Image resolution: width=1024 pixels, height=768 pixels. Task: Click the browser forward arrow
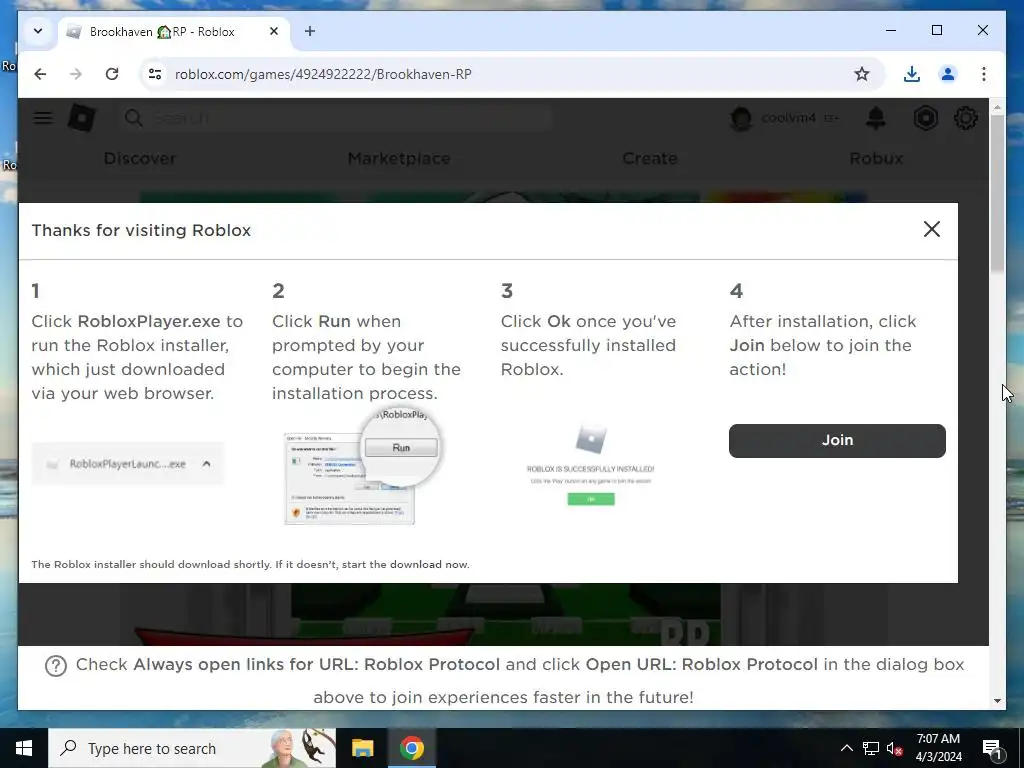coord(76,74)
